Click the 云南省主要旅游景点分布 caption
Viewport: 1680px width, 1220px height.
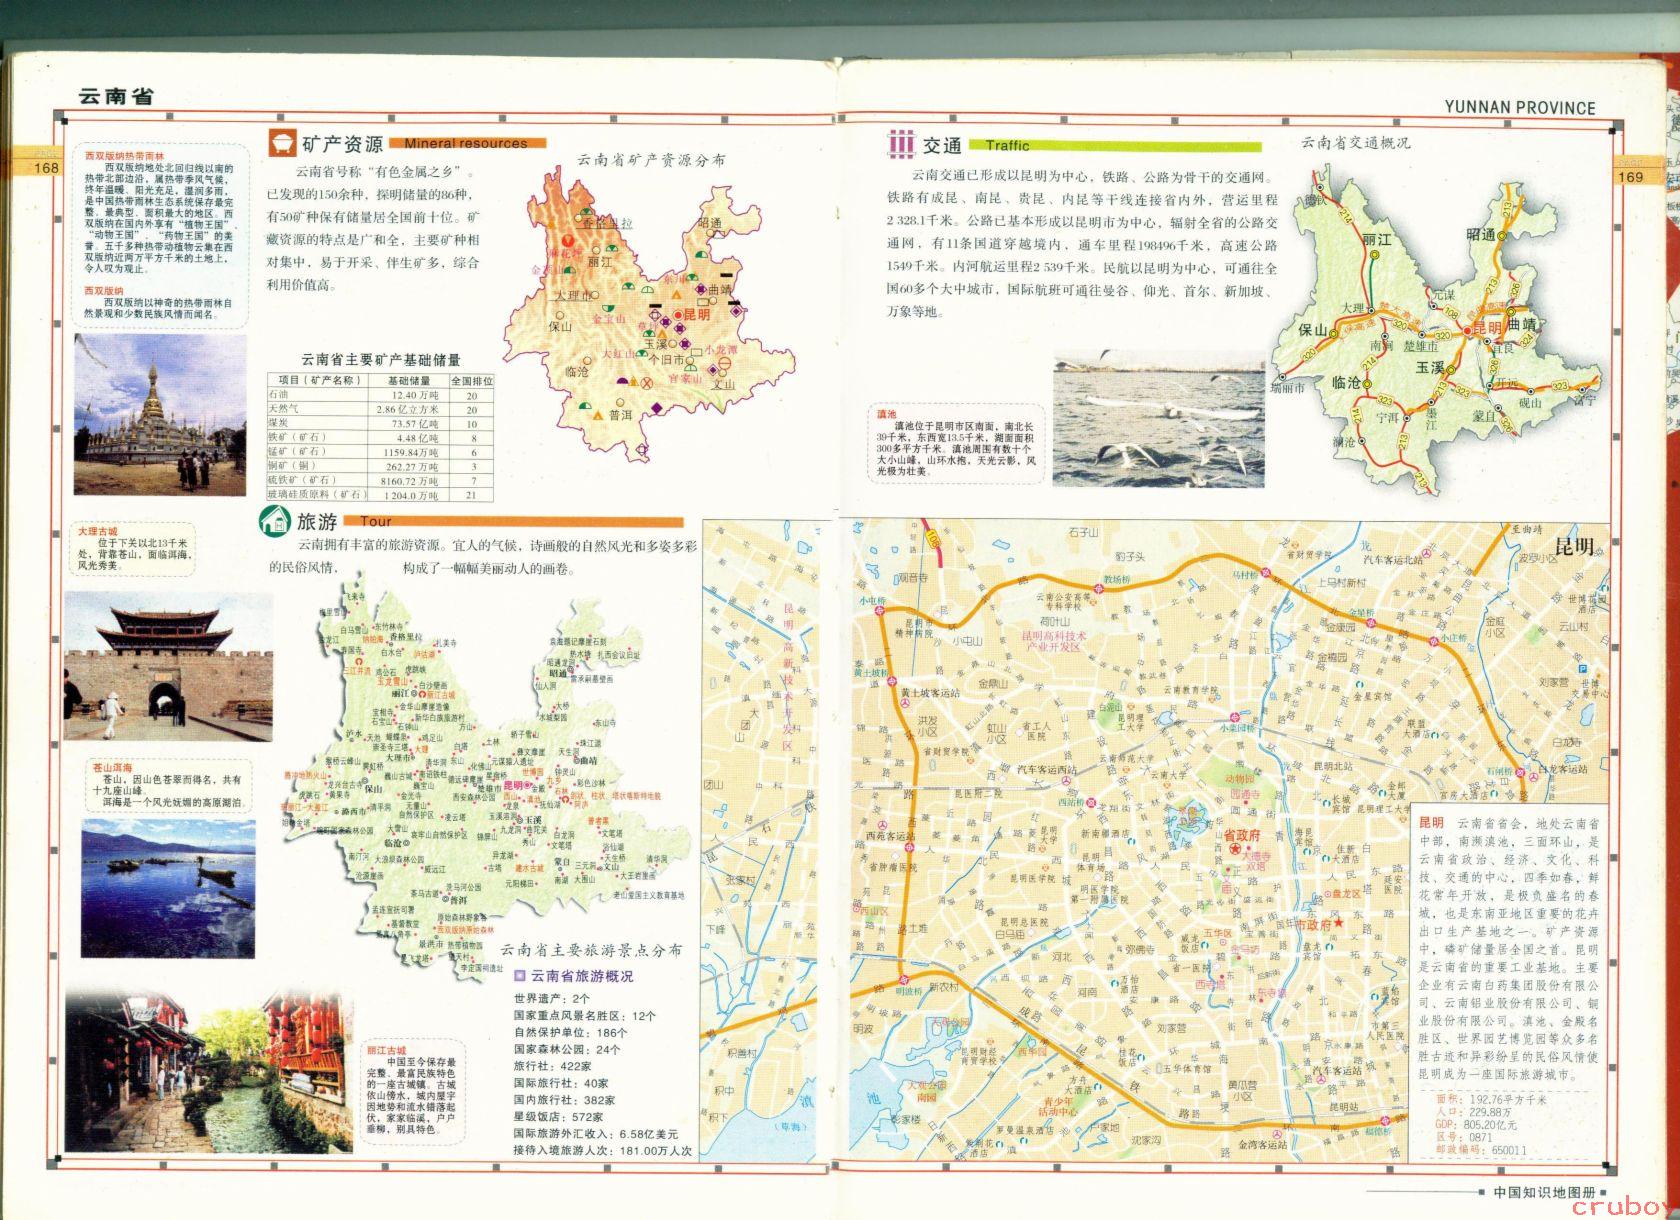point(592,950)
